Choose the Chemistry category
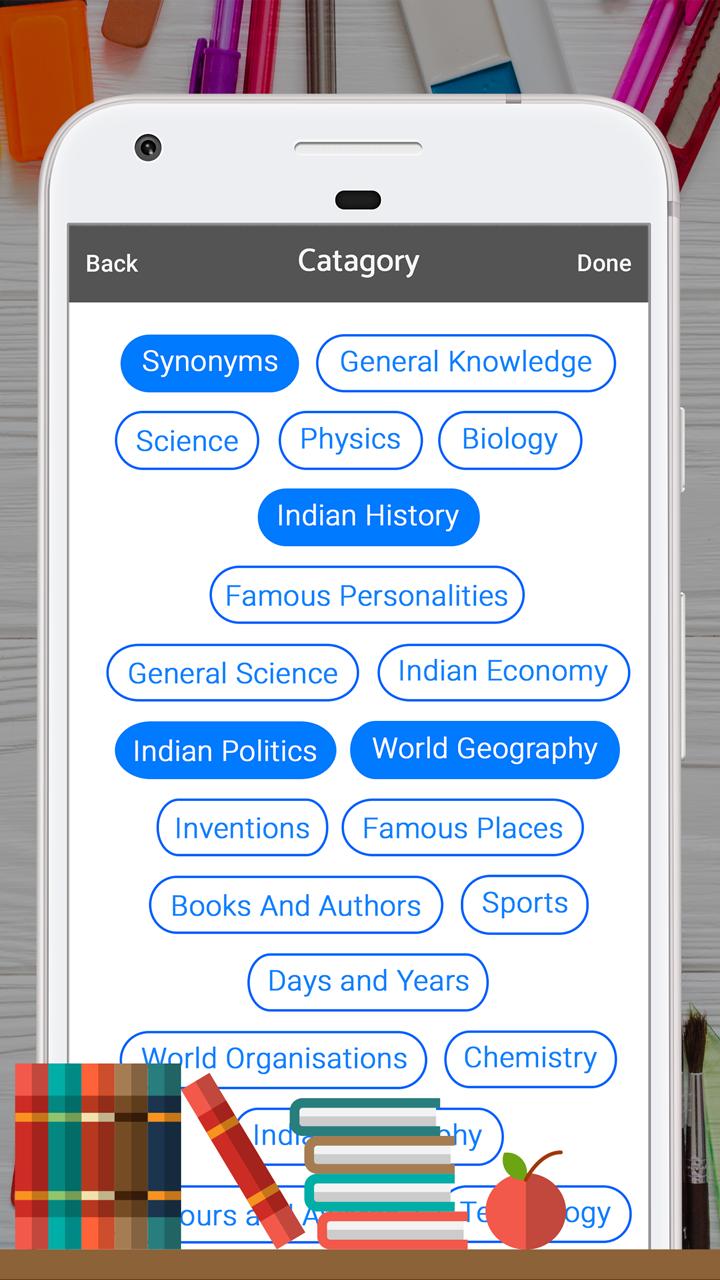Screen dimensions: 720x1280 tap(530, 1059)
